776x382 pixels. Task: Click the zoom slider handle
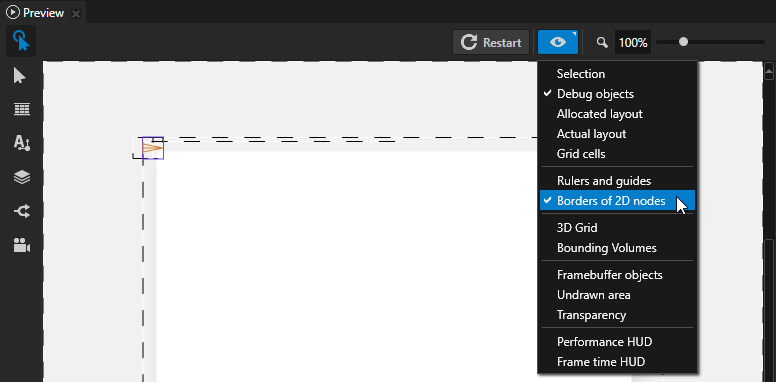(683, 42)
